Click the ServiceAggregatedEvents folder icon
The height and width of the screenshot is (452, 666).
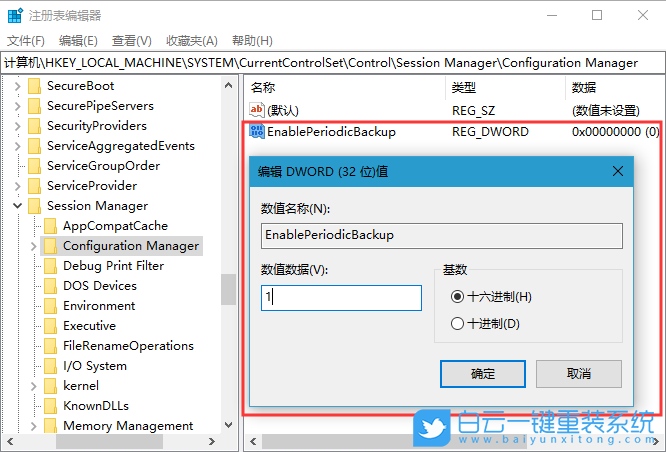click(x=34, y=146)
